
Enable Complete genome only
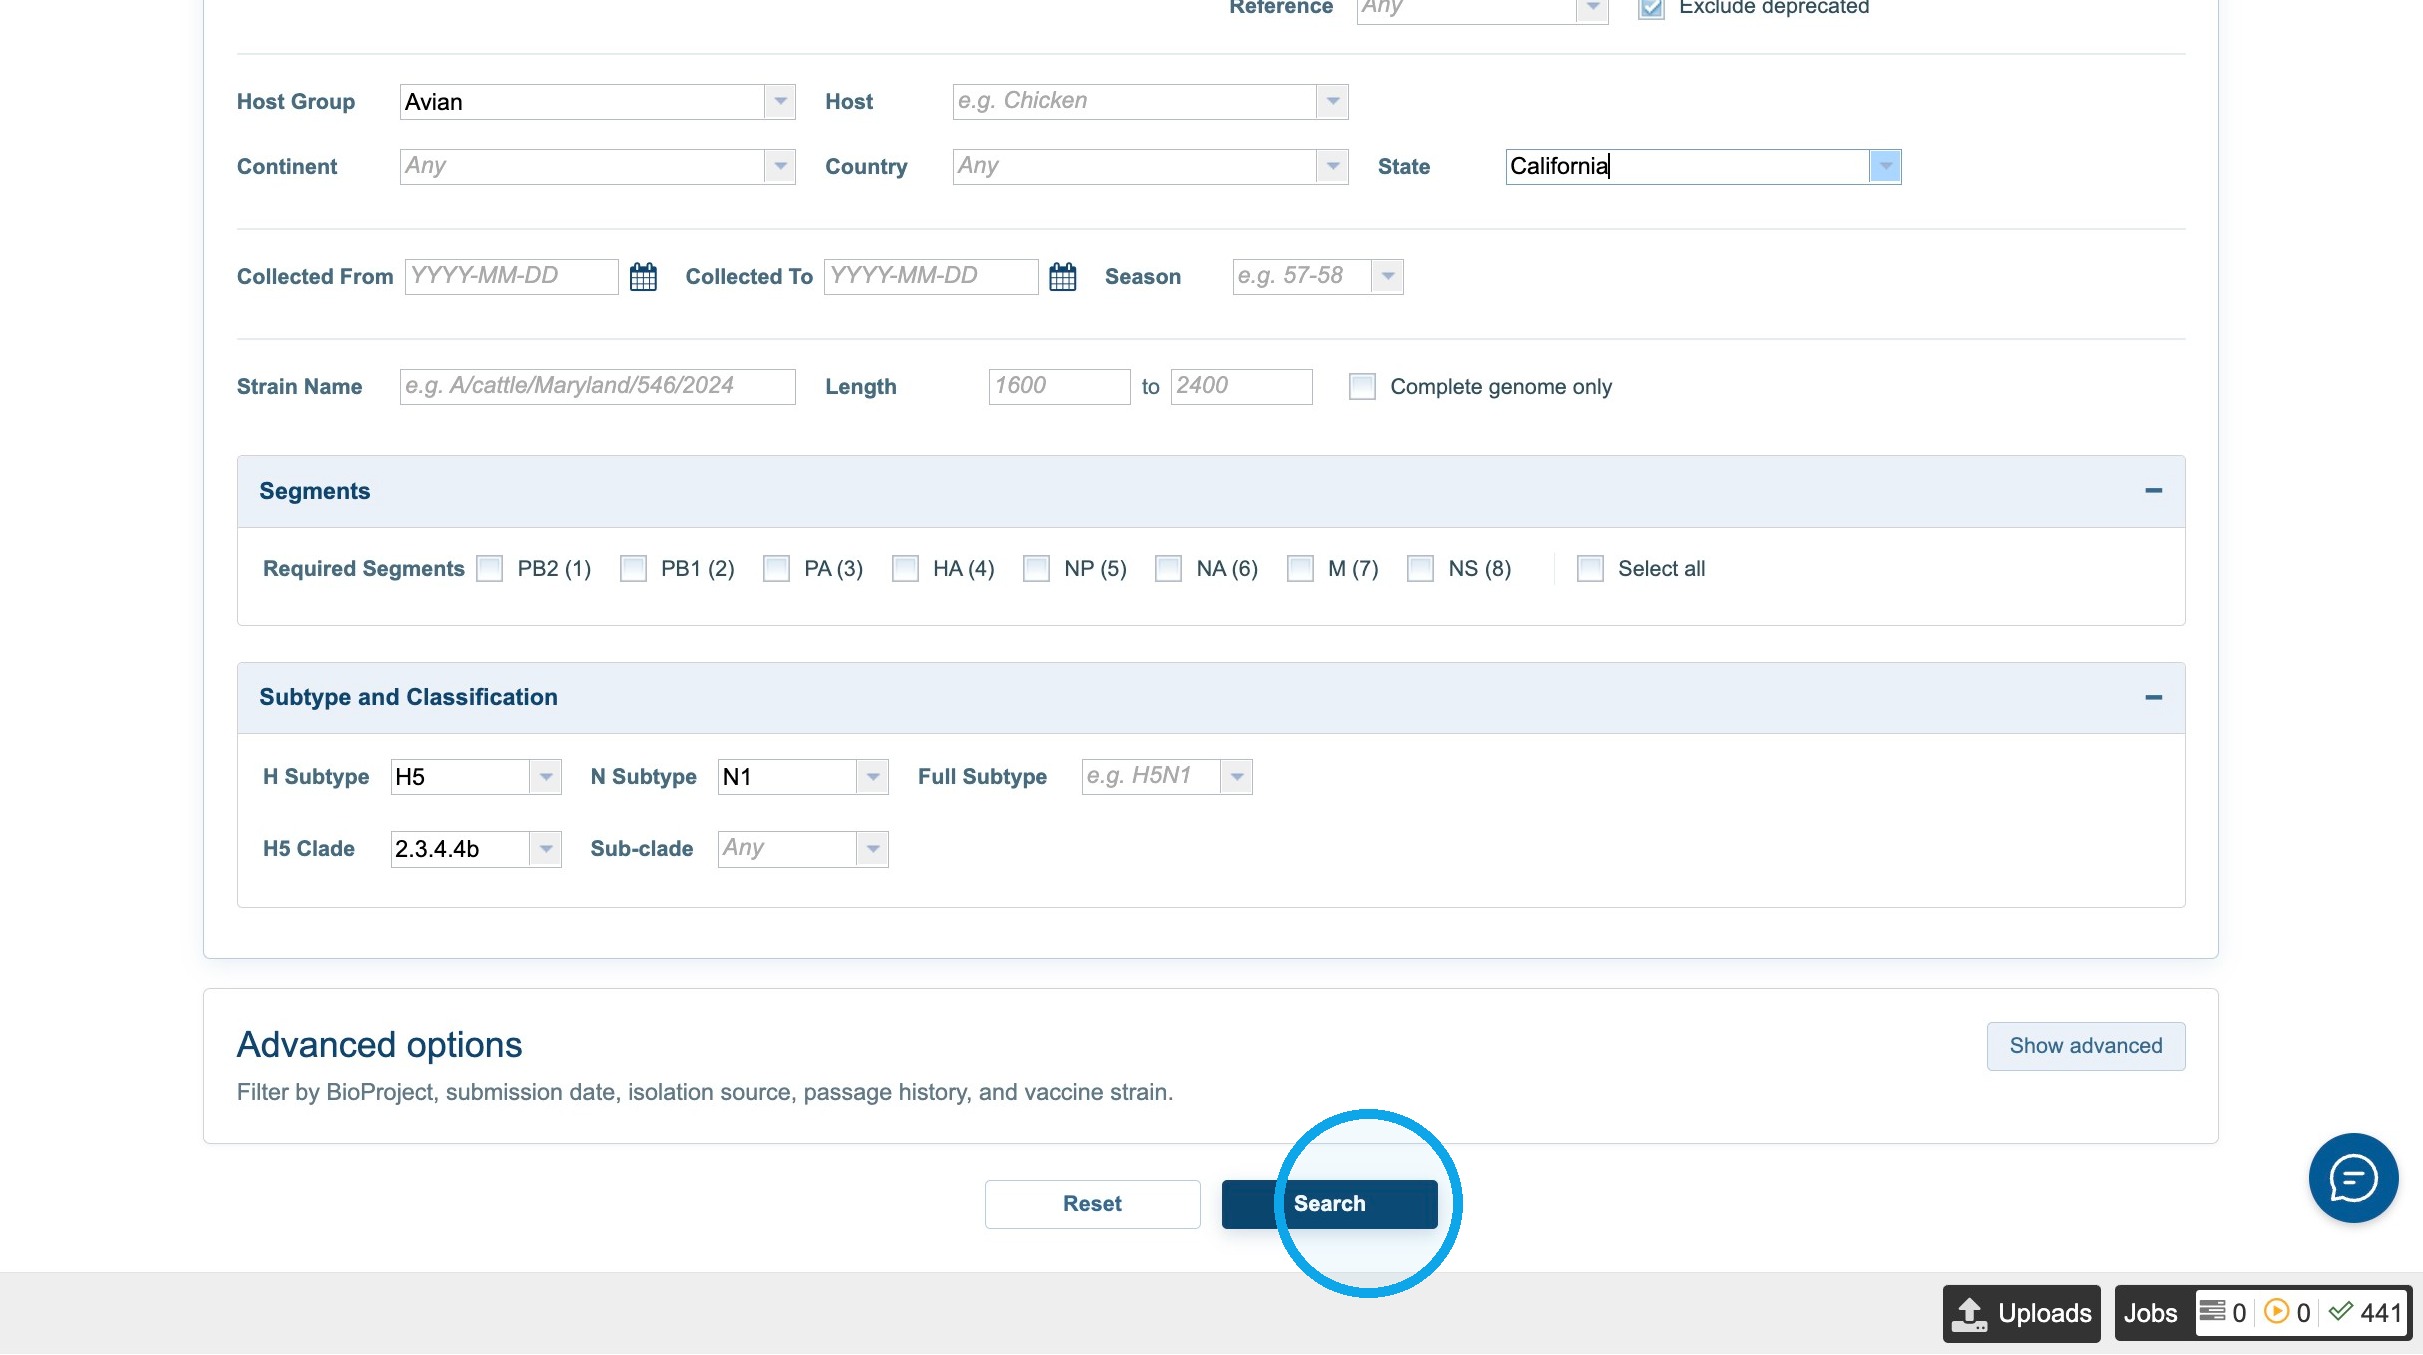1362,386
